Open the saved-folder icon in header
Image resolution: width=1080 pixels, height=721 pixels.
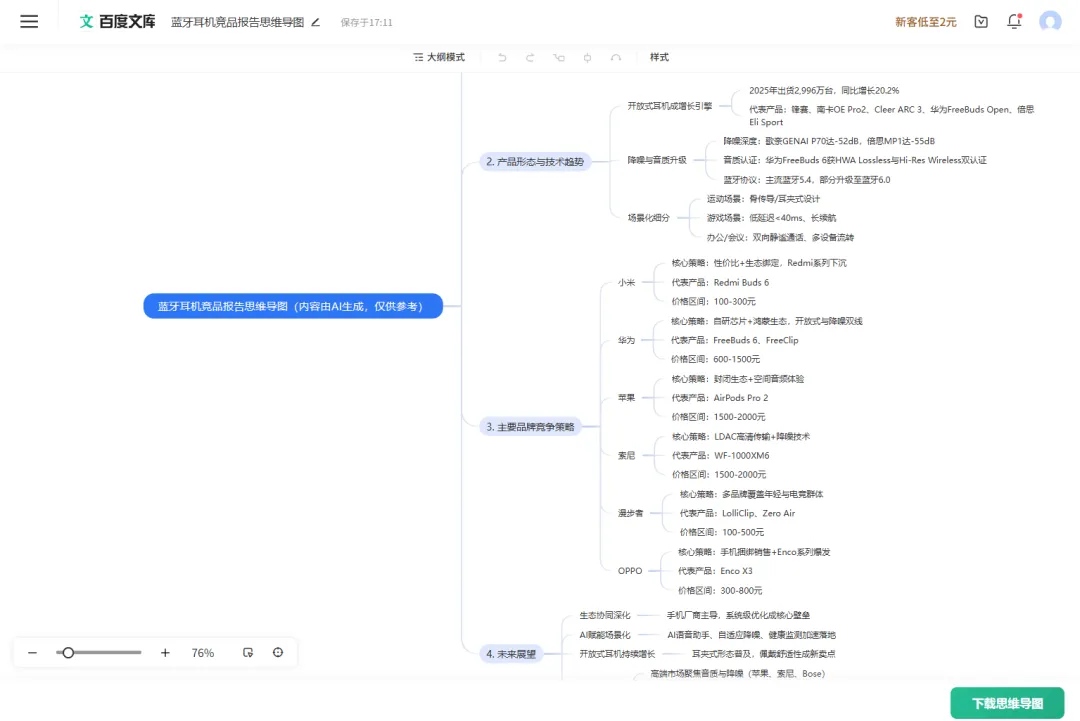click(981, 22)
